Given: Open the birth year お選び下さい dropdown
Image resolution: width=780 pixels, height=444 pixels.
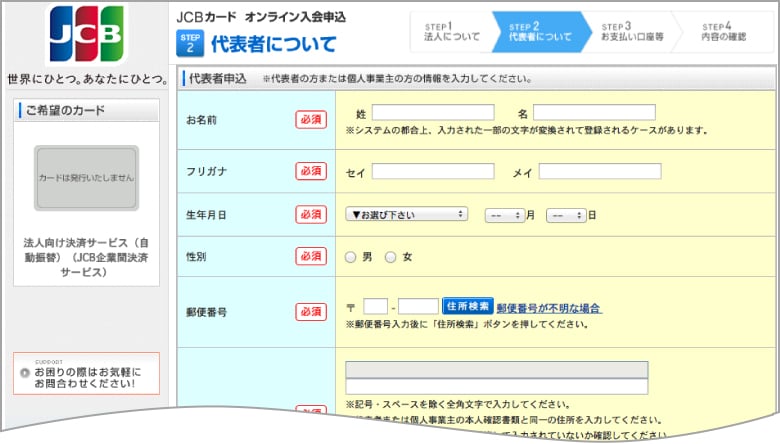Looking at the screenshot, I should click(x=406, y=214).
